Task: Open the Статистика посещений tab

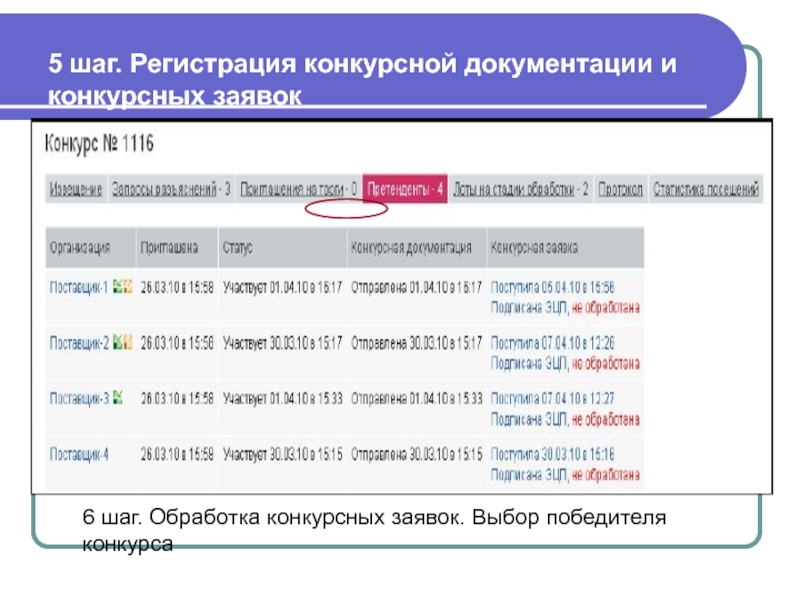Action: coord(706,189)
